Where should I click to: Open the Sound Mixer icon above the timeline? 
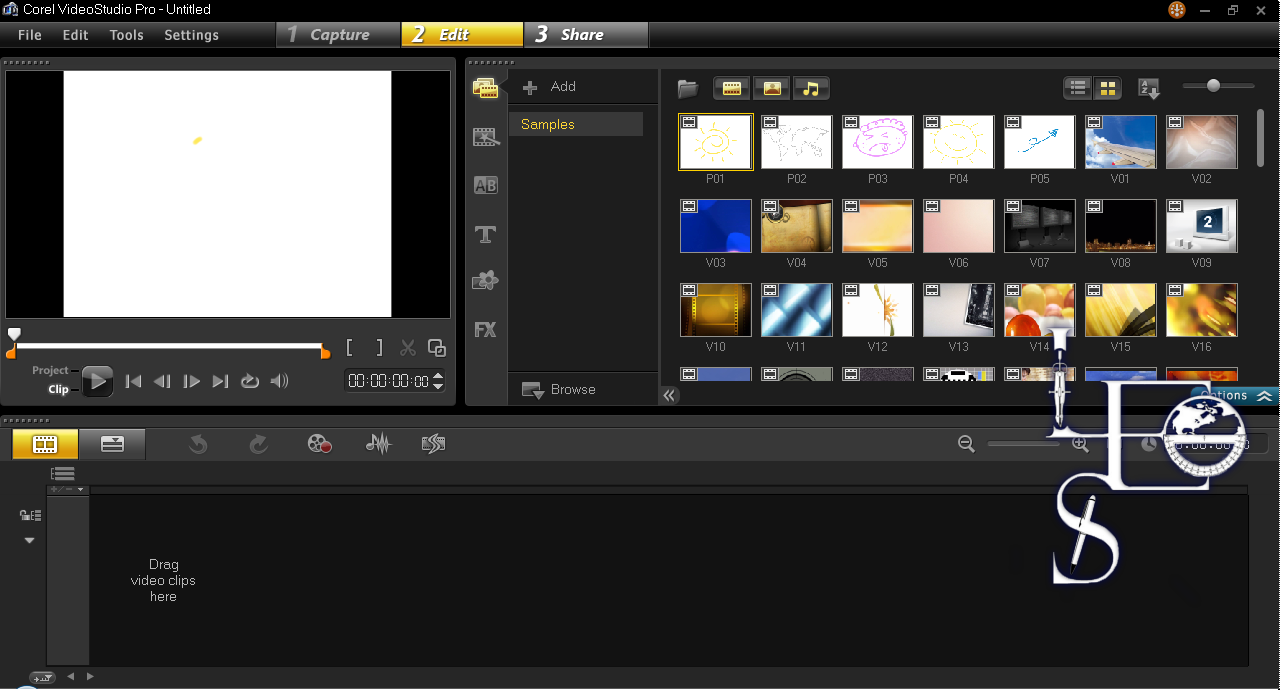[x=378, y=443]
